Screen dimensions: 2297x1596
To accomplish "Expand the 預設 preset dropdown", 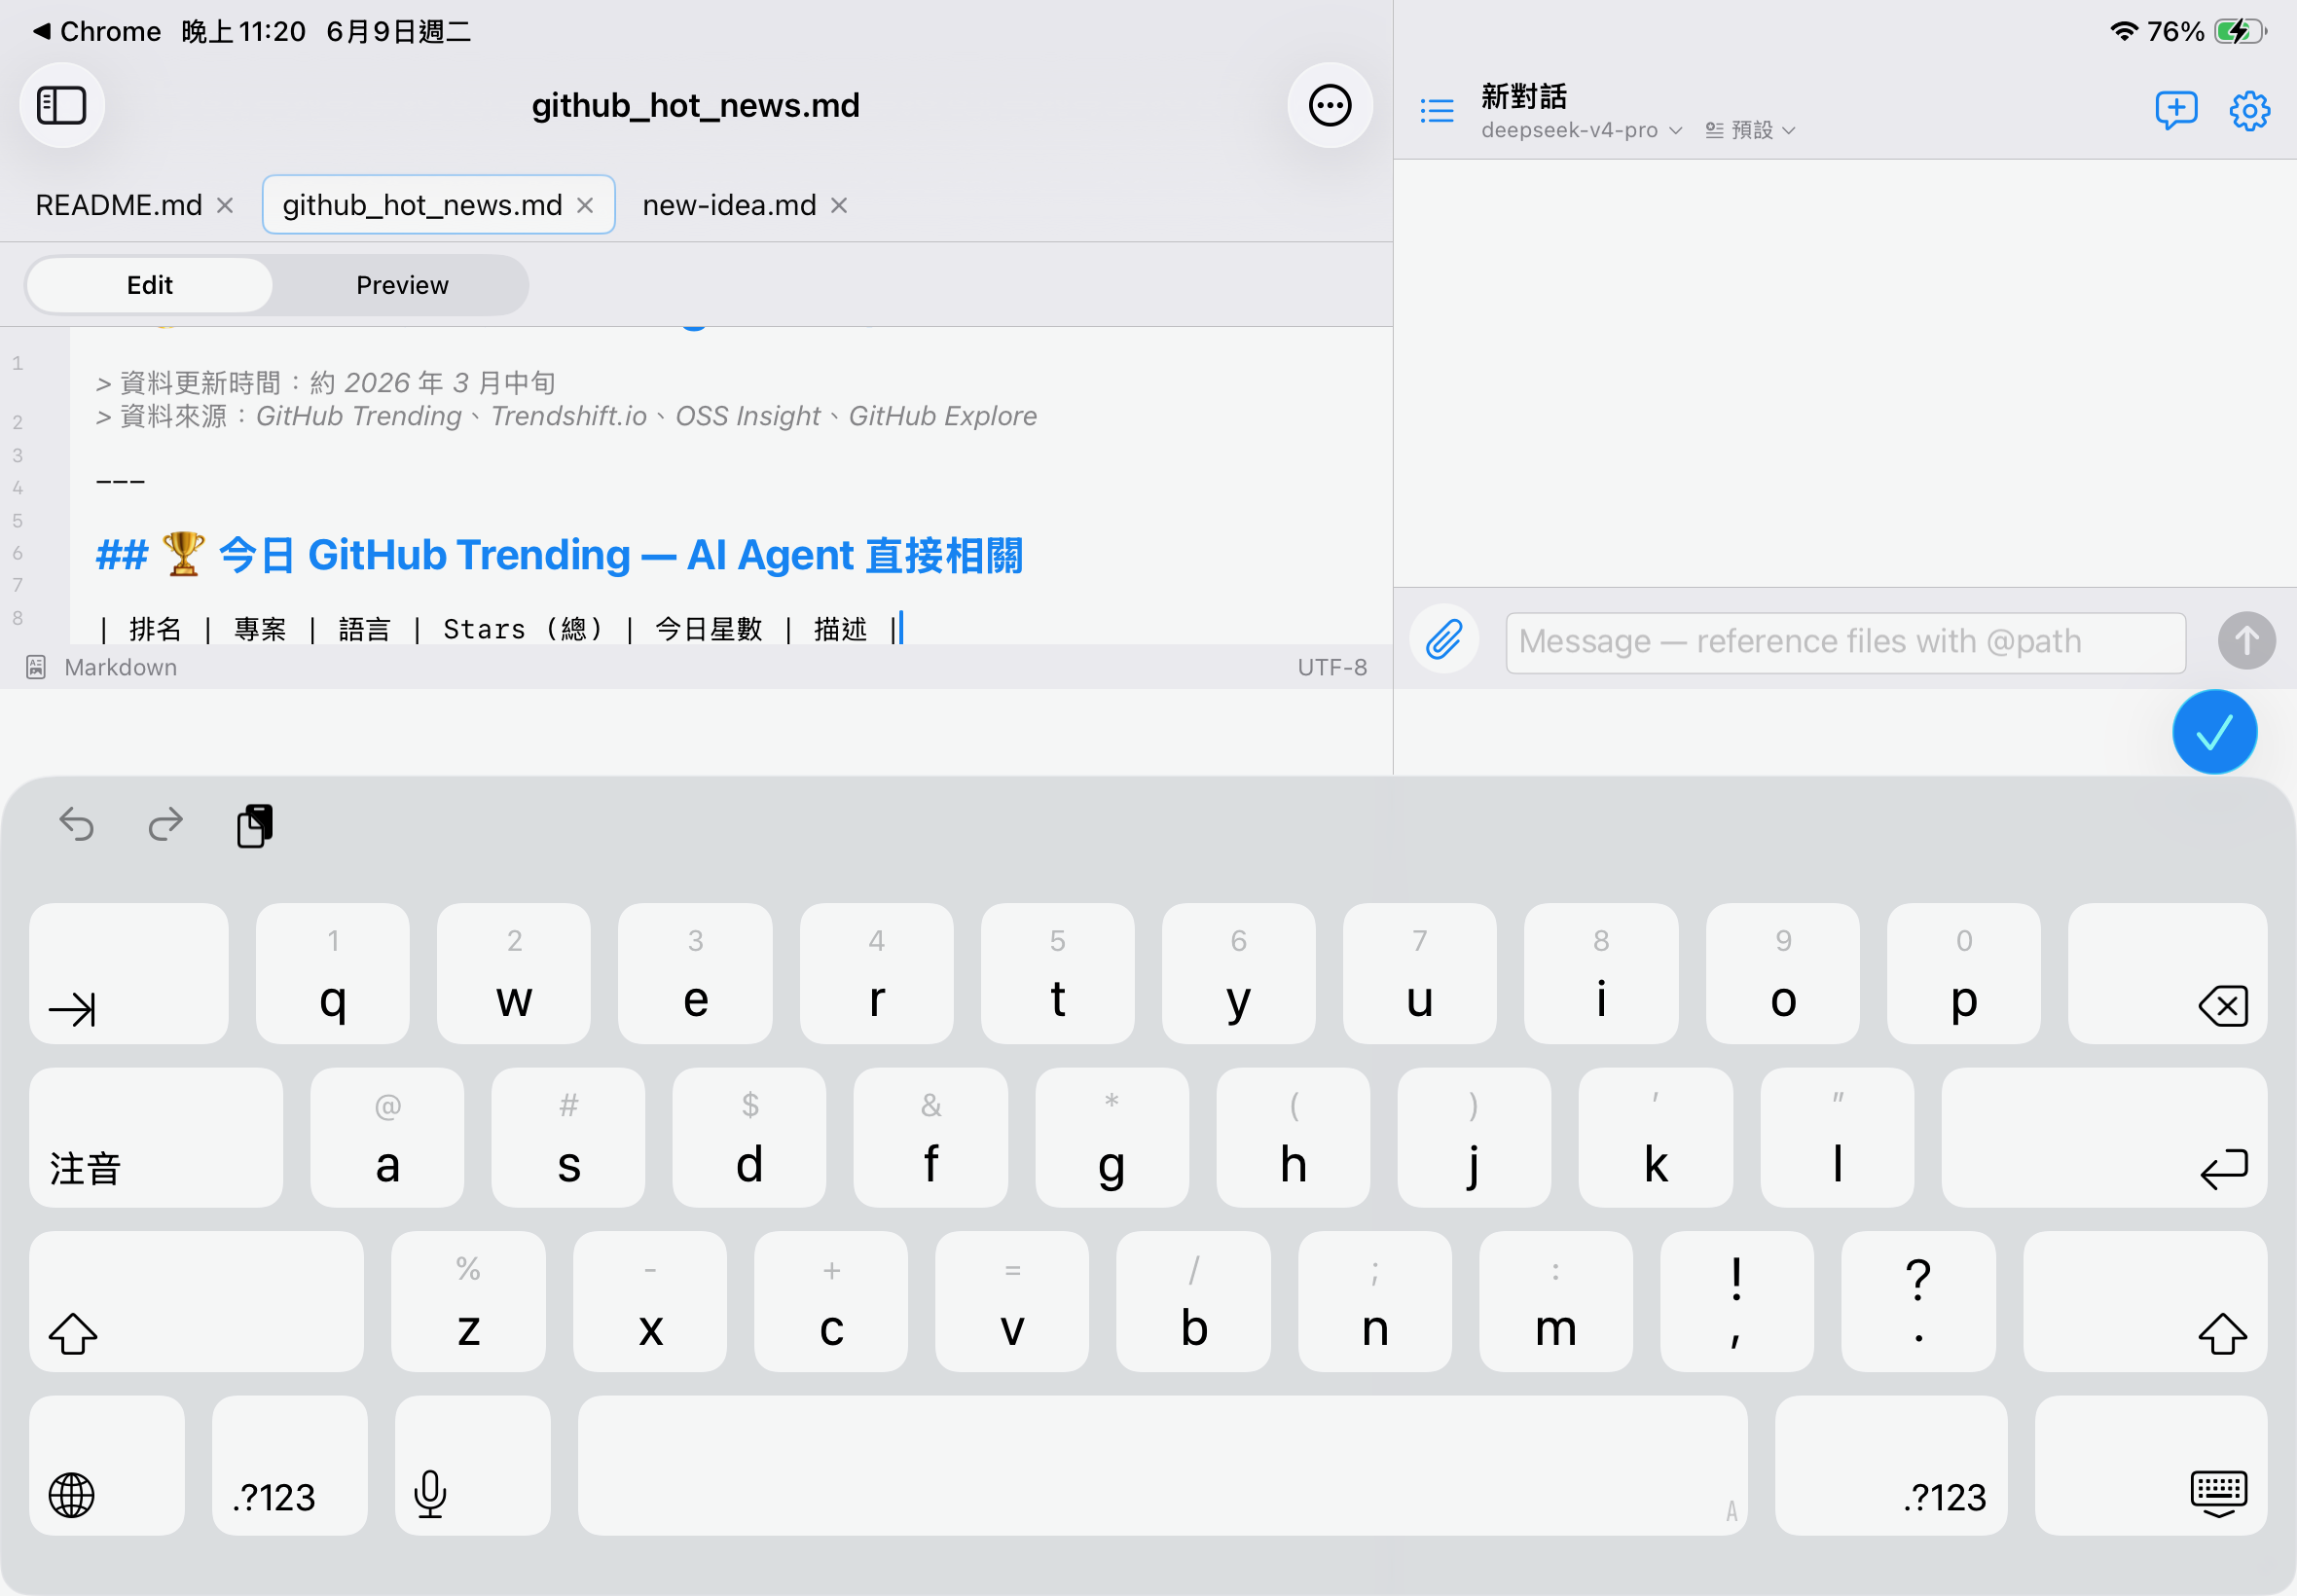I will click(1750, 130).
